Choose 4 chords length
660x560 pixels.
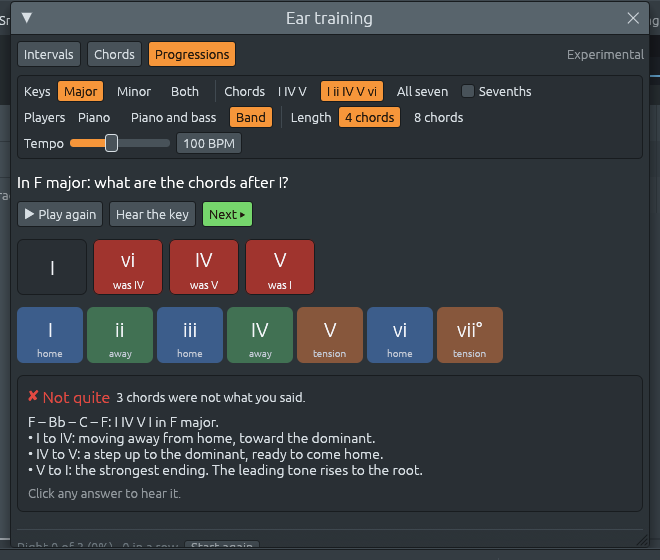click(x=370, y=117)
